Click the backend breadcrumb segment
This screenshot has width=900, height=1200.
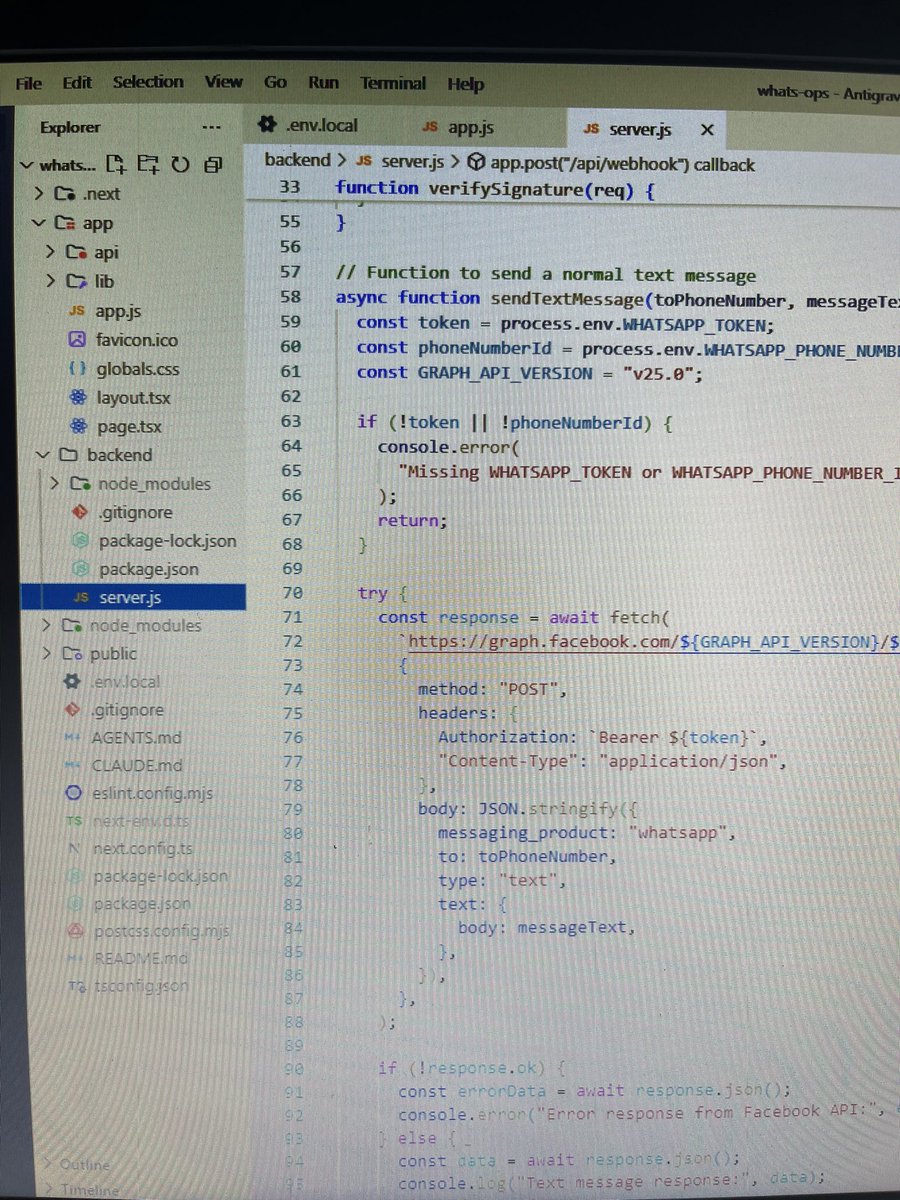(x=297, y=160)
